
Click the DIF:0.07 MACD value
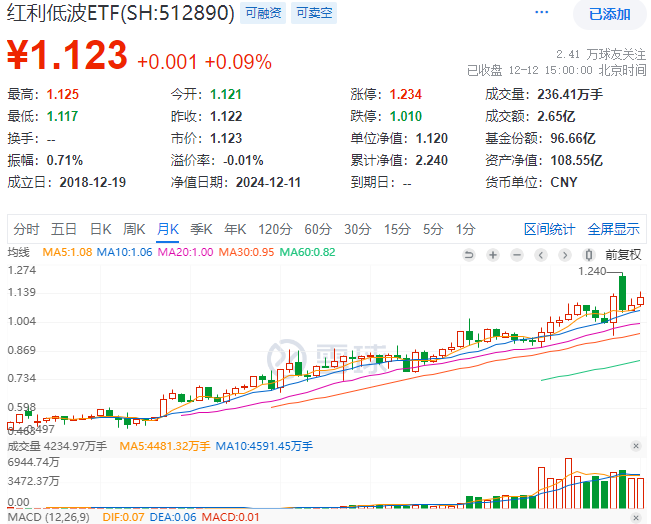click(123, 517)
